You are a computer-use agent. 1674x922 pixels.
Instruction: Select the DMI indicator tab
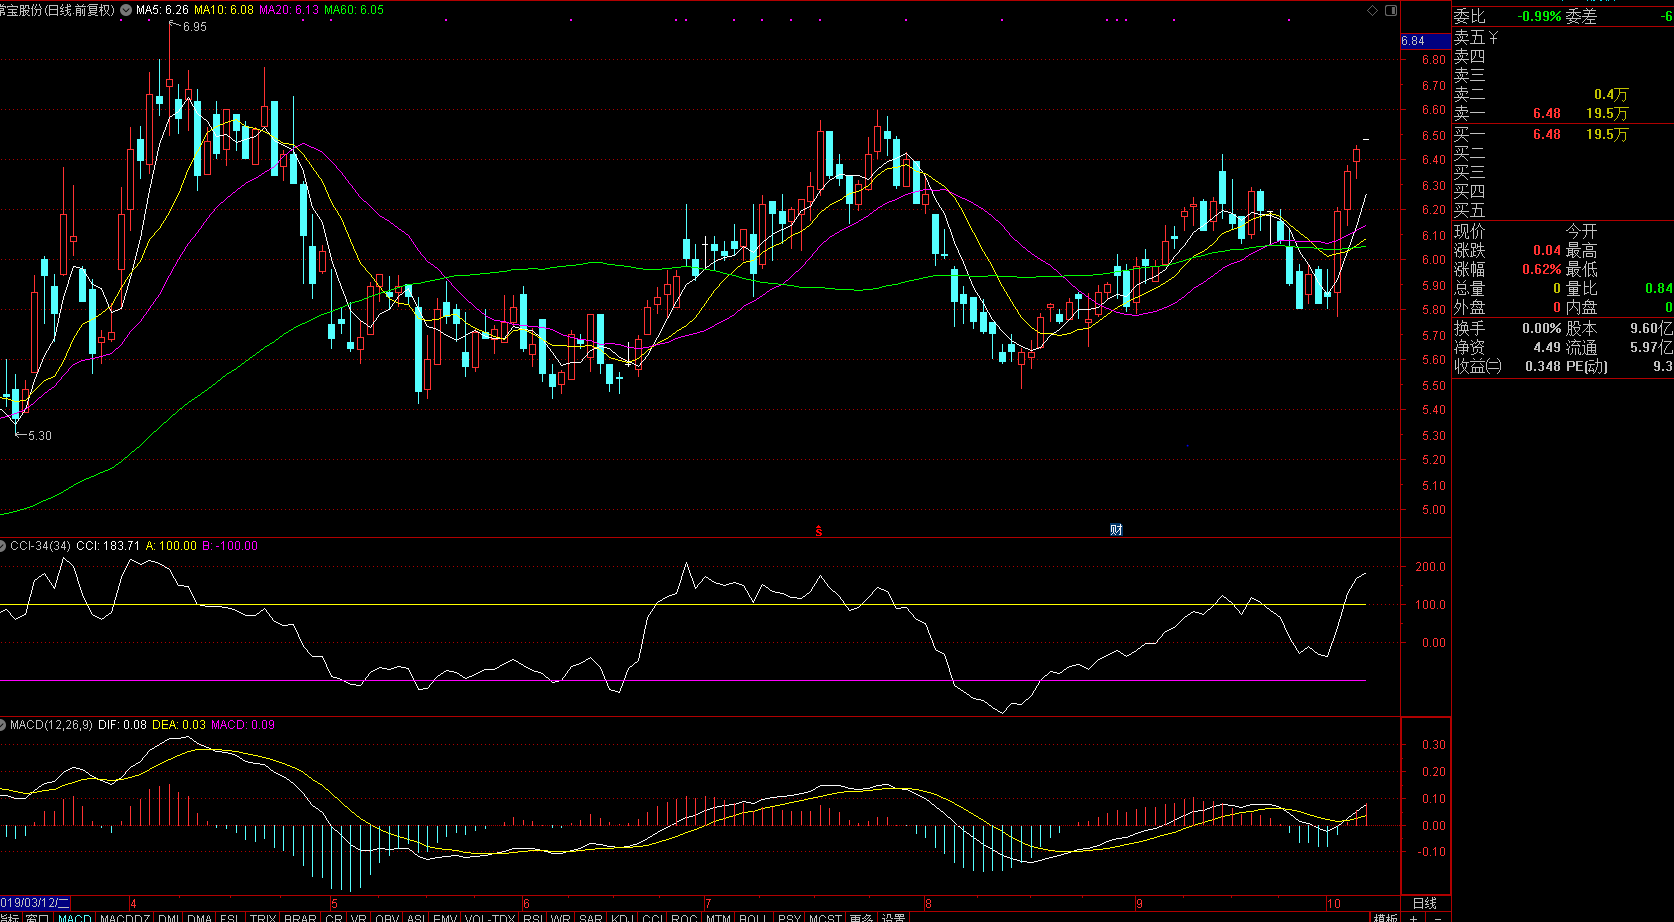click(169, 917)
